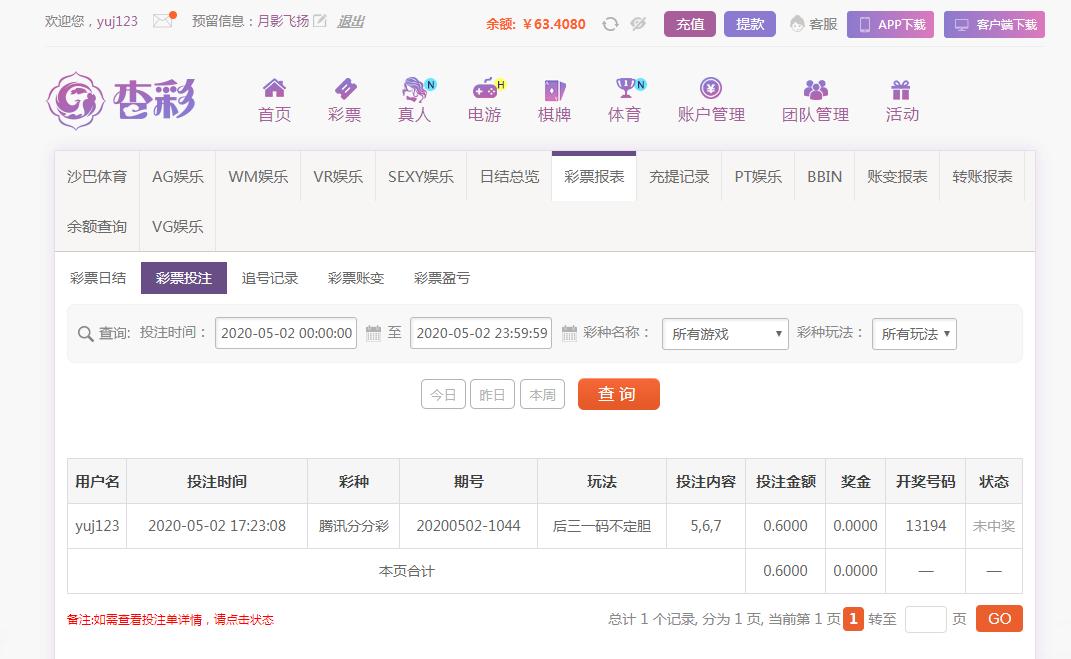Switch to AG娱乐 tab
Screen dimensions: 1071x659
coord(178,176)
